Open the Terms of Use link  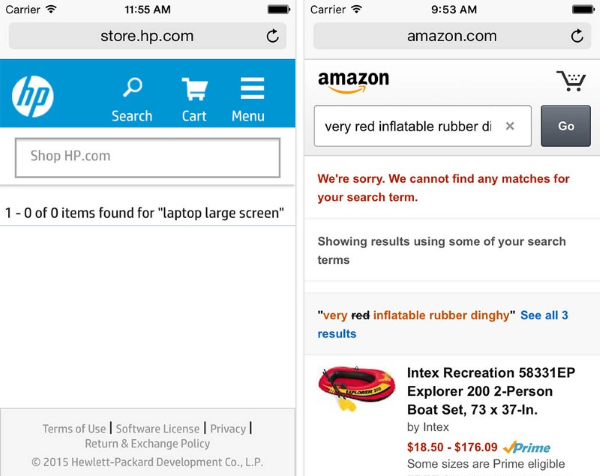[x=74, y=429]
